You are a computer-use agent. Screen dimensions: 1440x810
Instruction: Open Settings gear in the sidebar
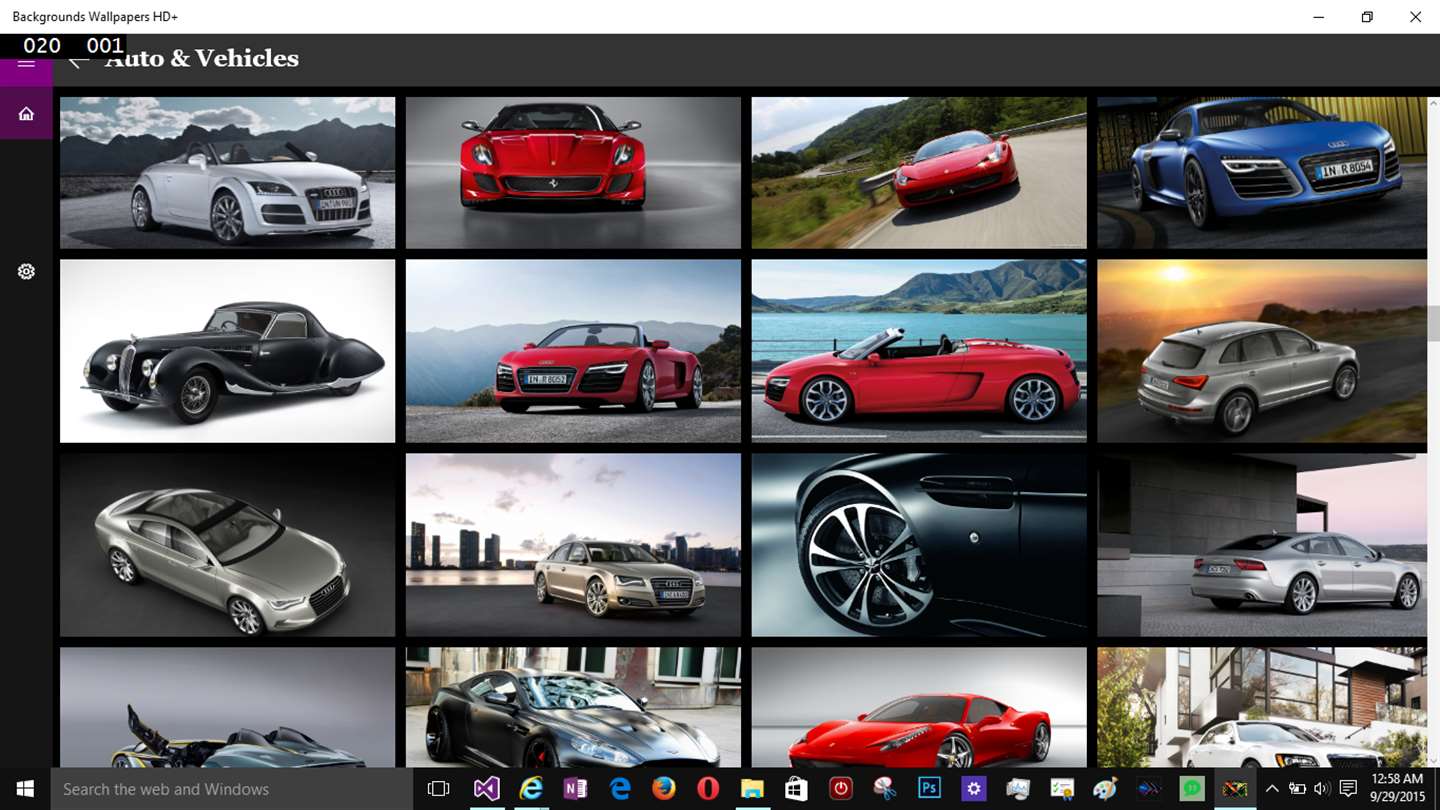click(x=26, y=271)
